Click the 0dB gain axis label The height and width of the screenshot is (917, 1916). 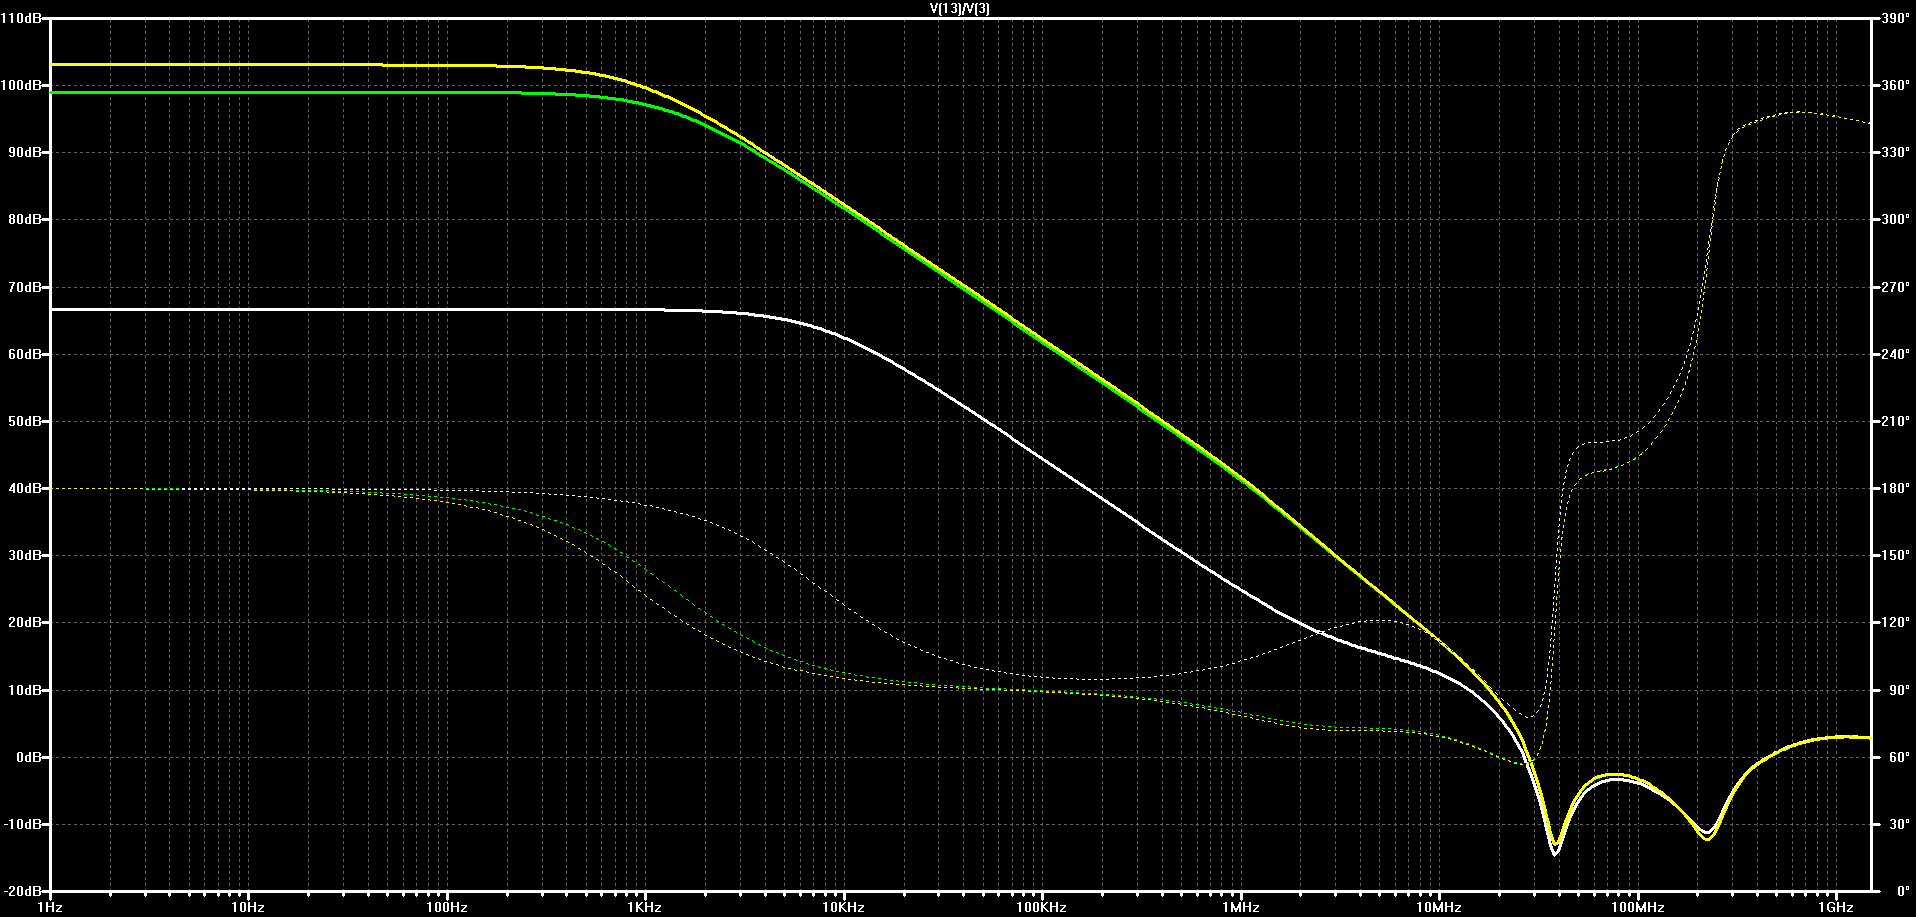click(x=28, y=757)
